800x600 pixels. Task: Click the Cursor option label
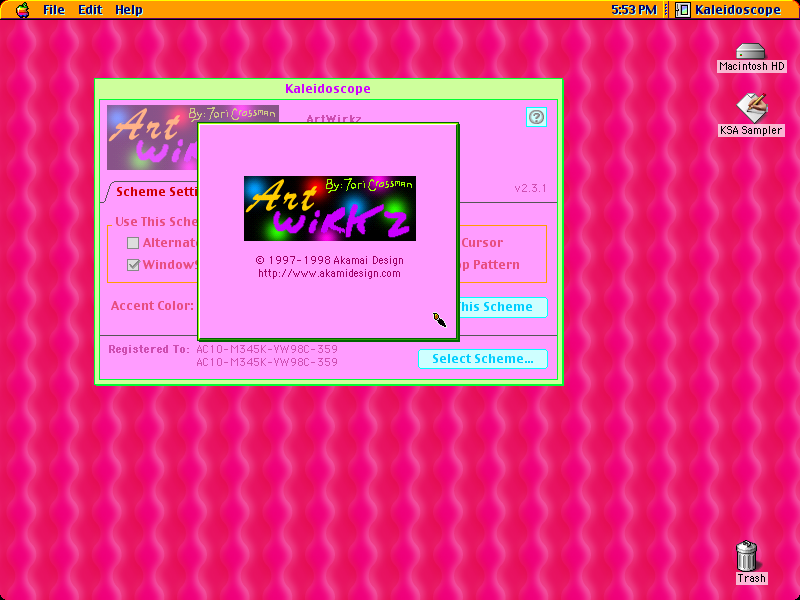point(482,243)
